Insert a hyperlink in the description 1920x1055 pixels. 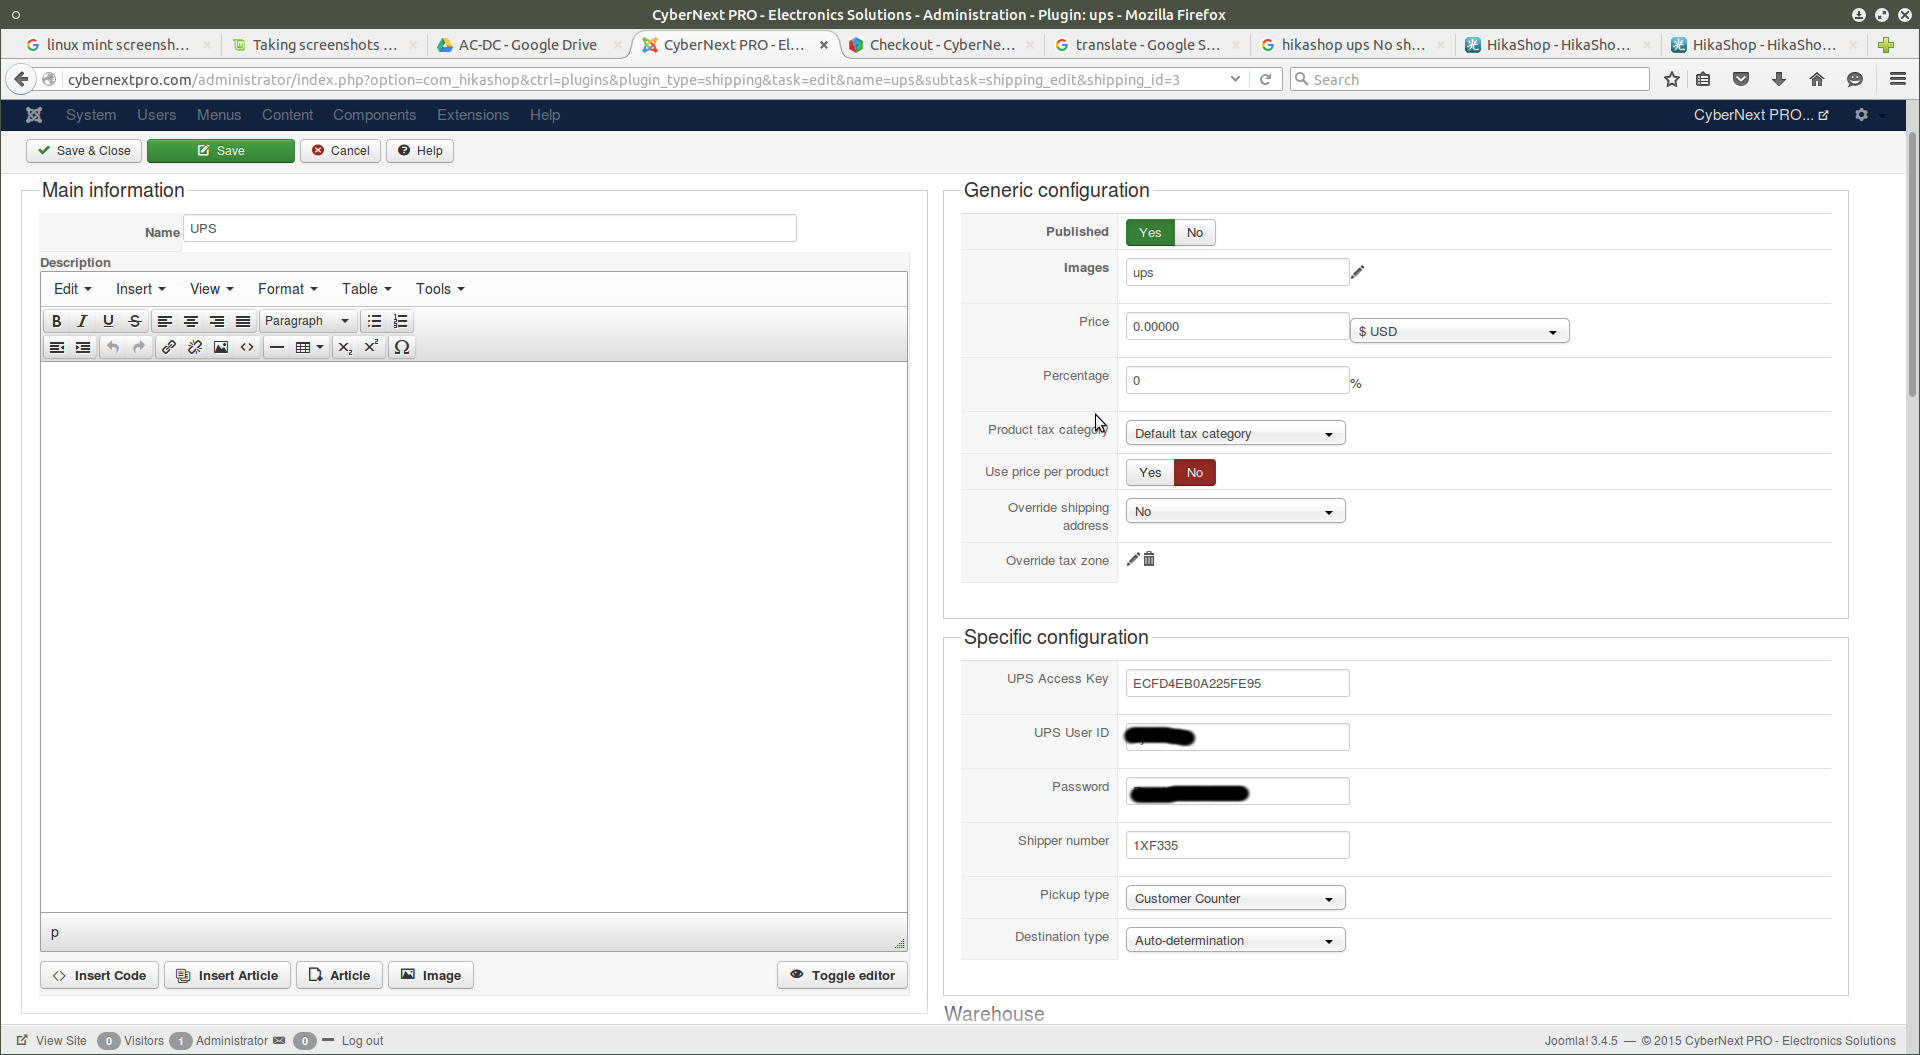pyautogui.click(x=169, y=347)
